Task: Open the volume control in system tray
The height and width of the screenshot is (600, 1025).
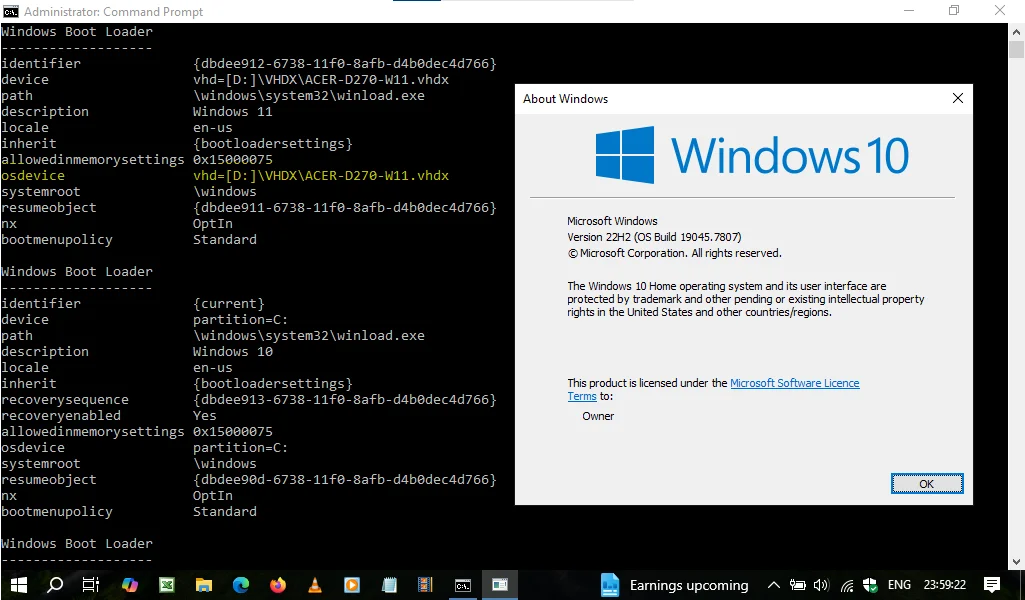Action: tap(821, 585)
